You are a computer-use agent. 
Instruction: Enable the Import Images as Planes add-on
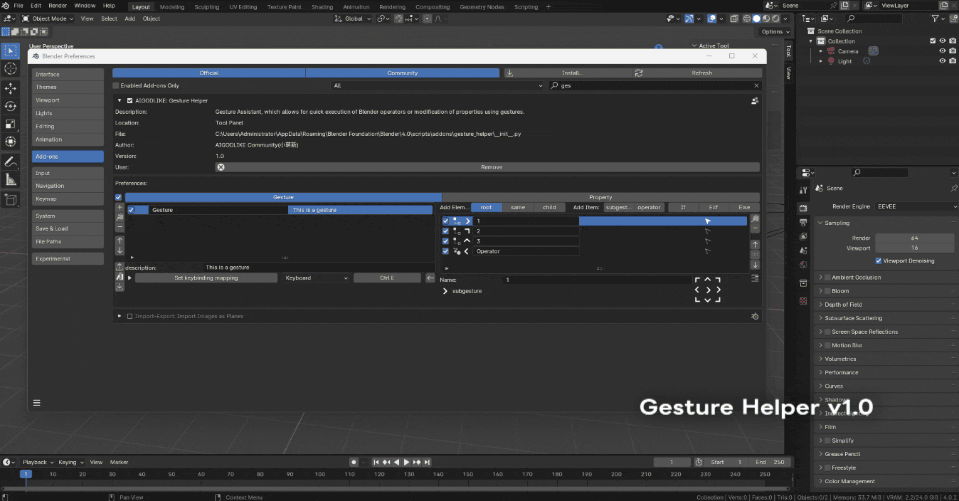point(130,316)
